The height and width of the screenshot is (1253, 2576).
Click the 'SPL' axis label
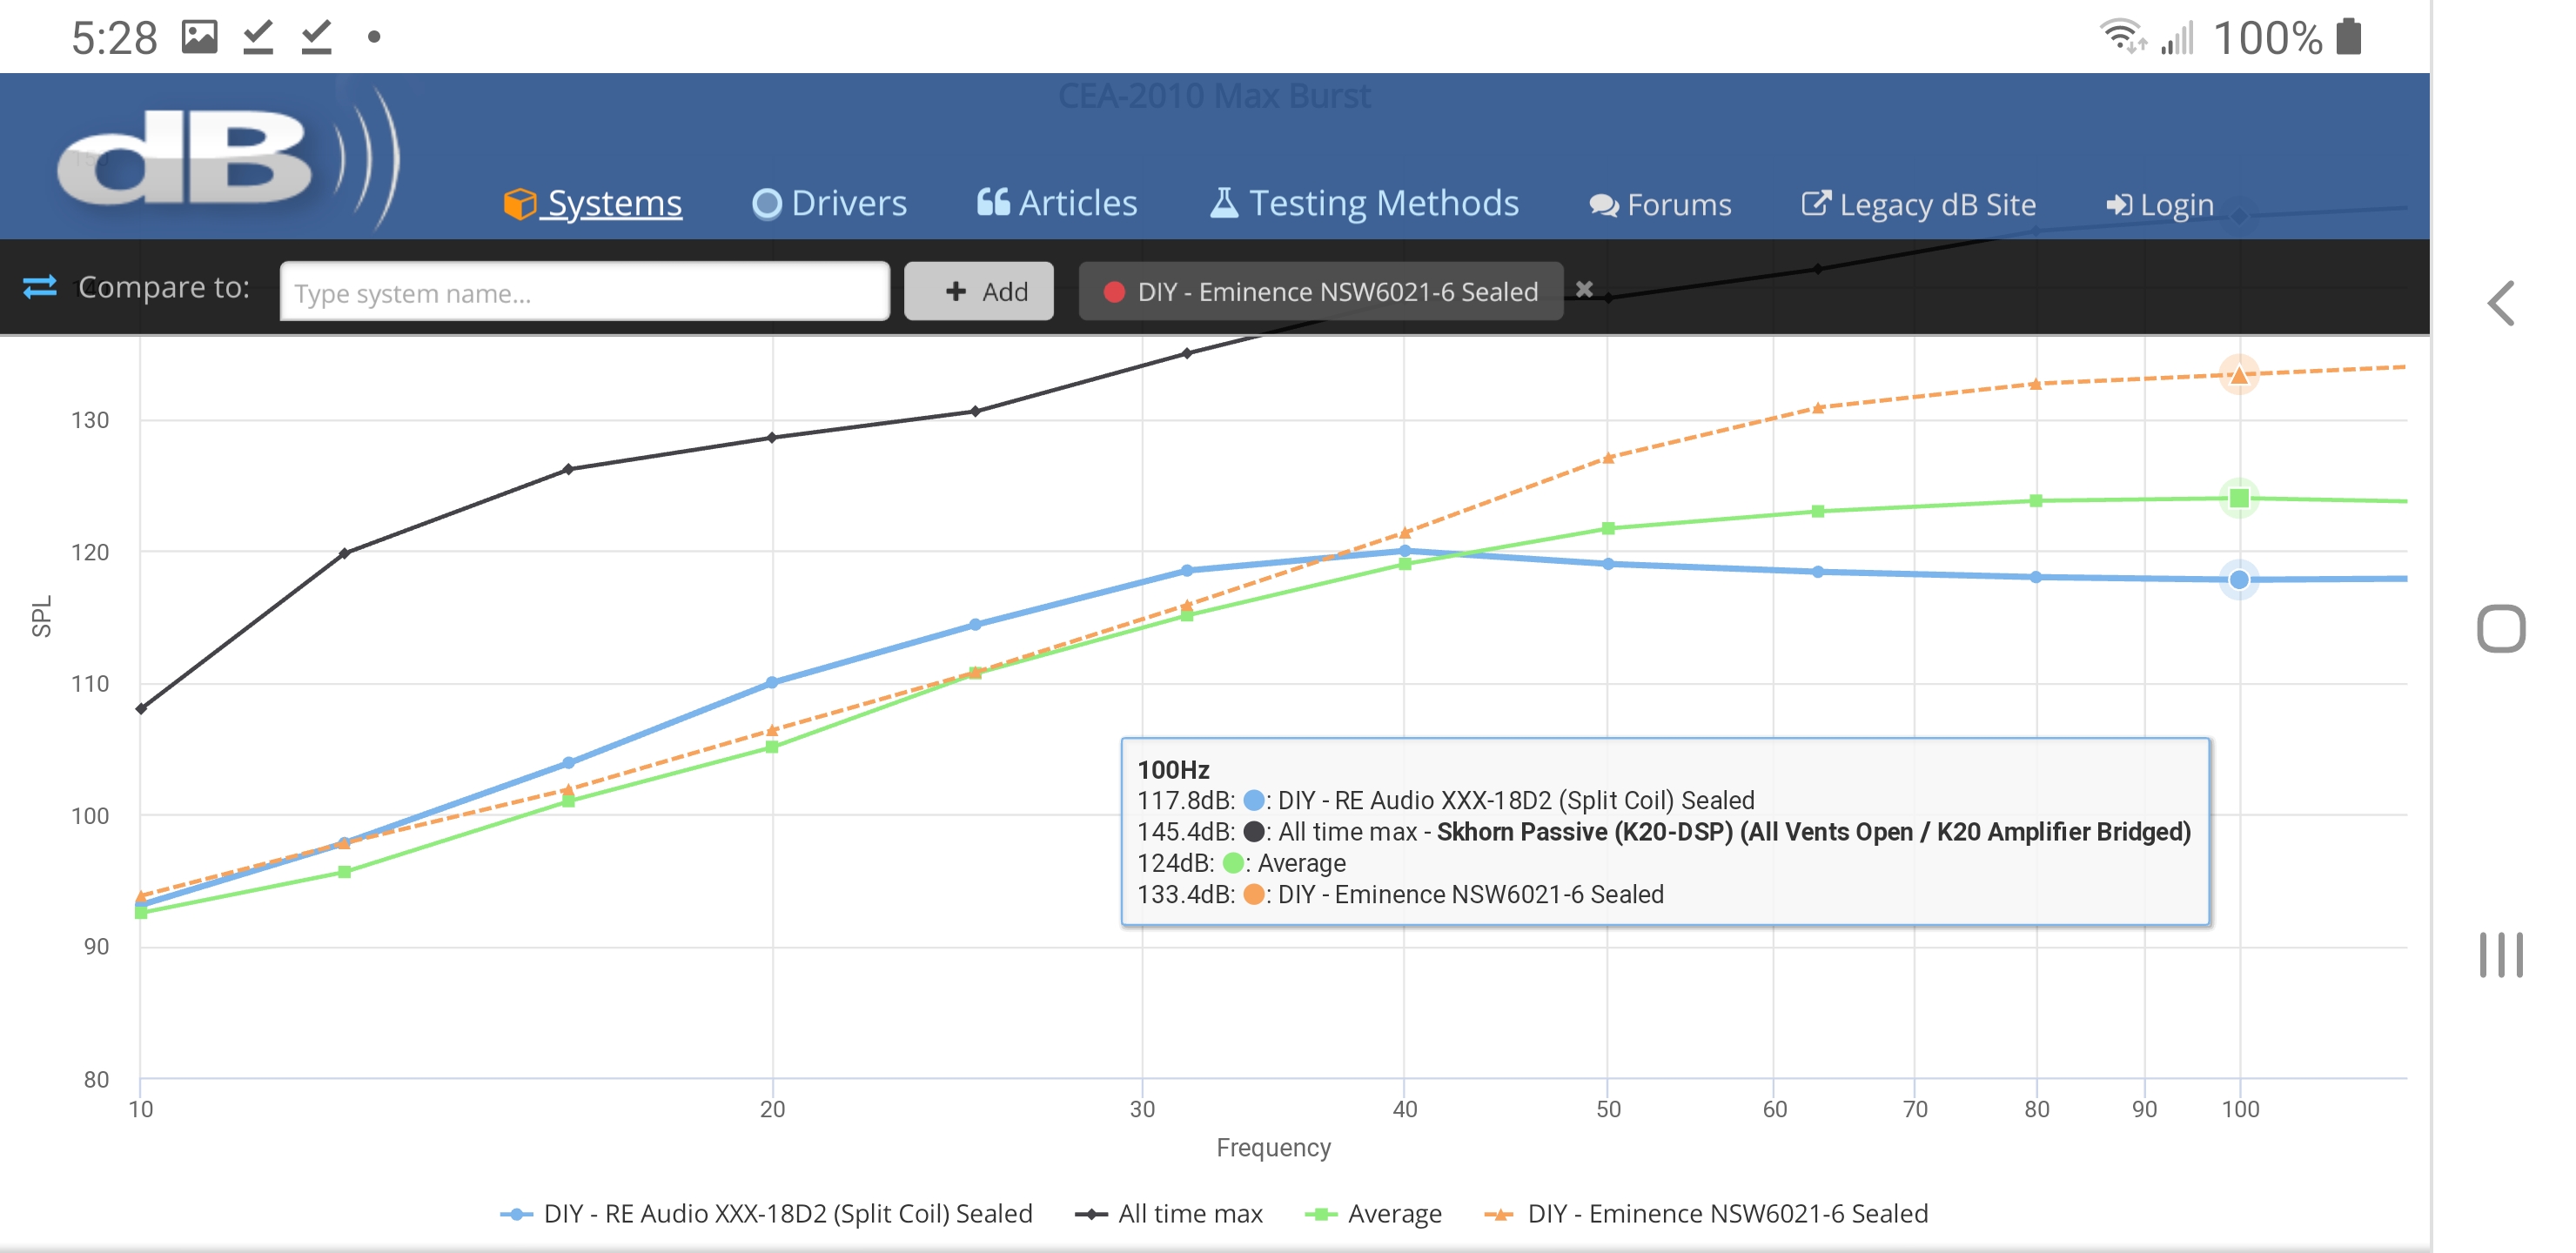pos(41,617)
